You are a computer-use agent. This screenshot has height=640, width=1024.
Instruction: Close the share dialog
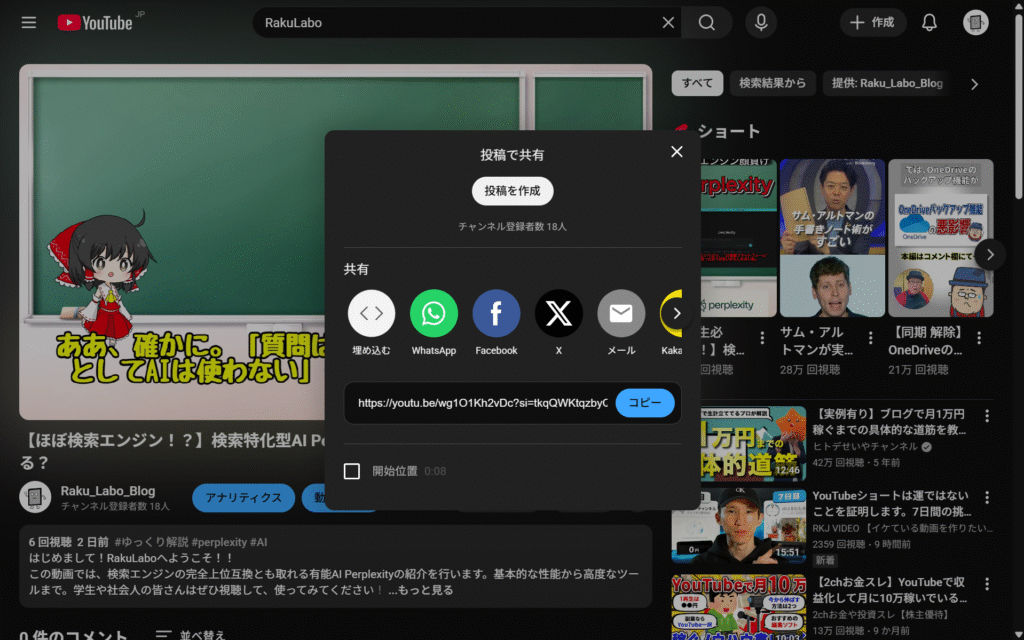[x=677, y=152]
